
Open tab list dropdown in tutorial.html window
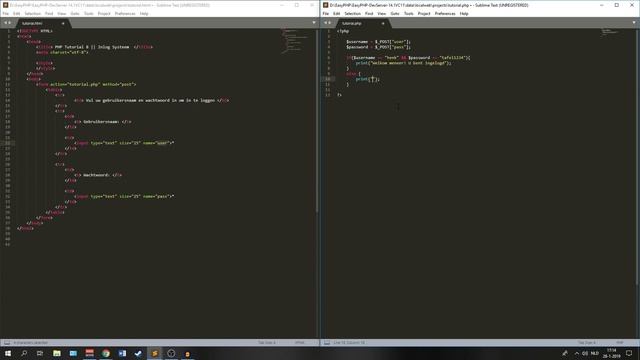[314, 23]
